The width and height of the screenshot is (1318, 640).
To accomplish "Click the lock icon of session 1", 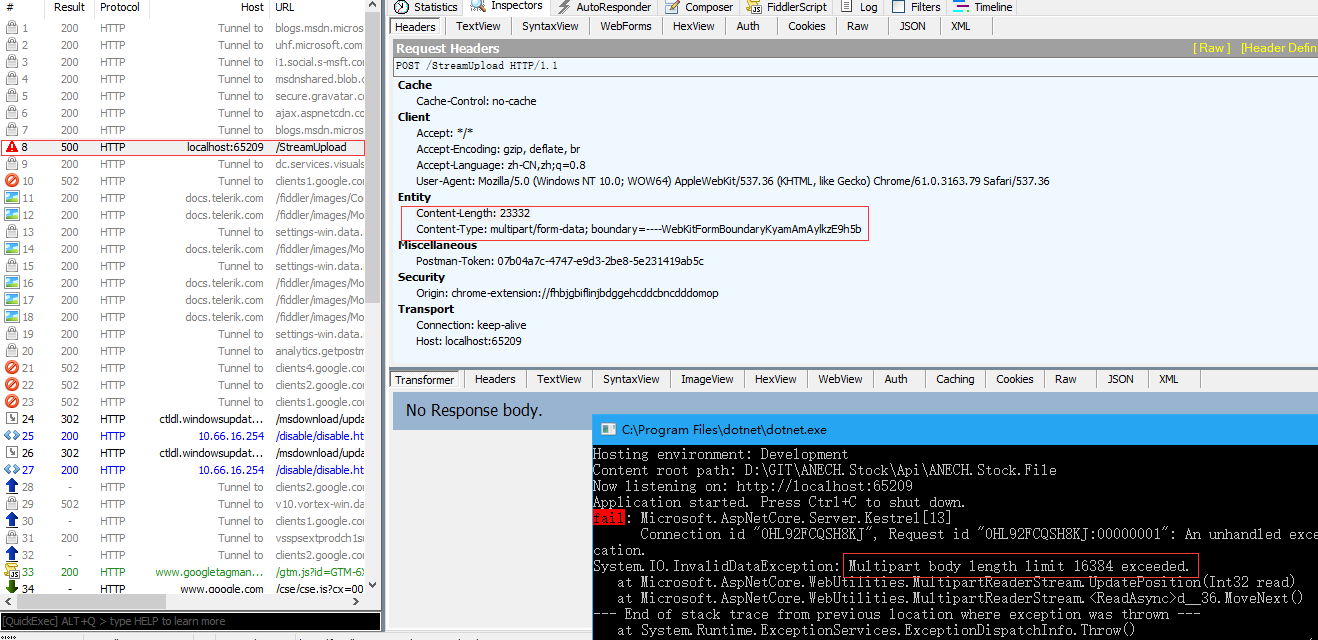I will pos(12,28).
